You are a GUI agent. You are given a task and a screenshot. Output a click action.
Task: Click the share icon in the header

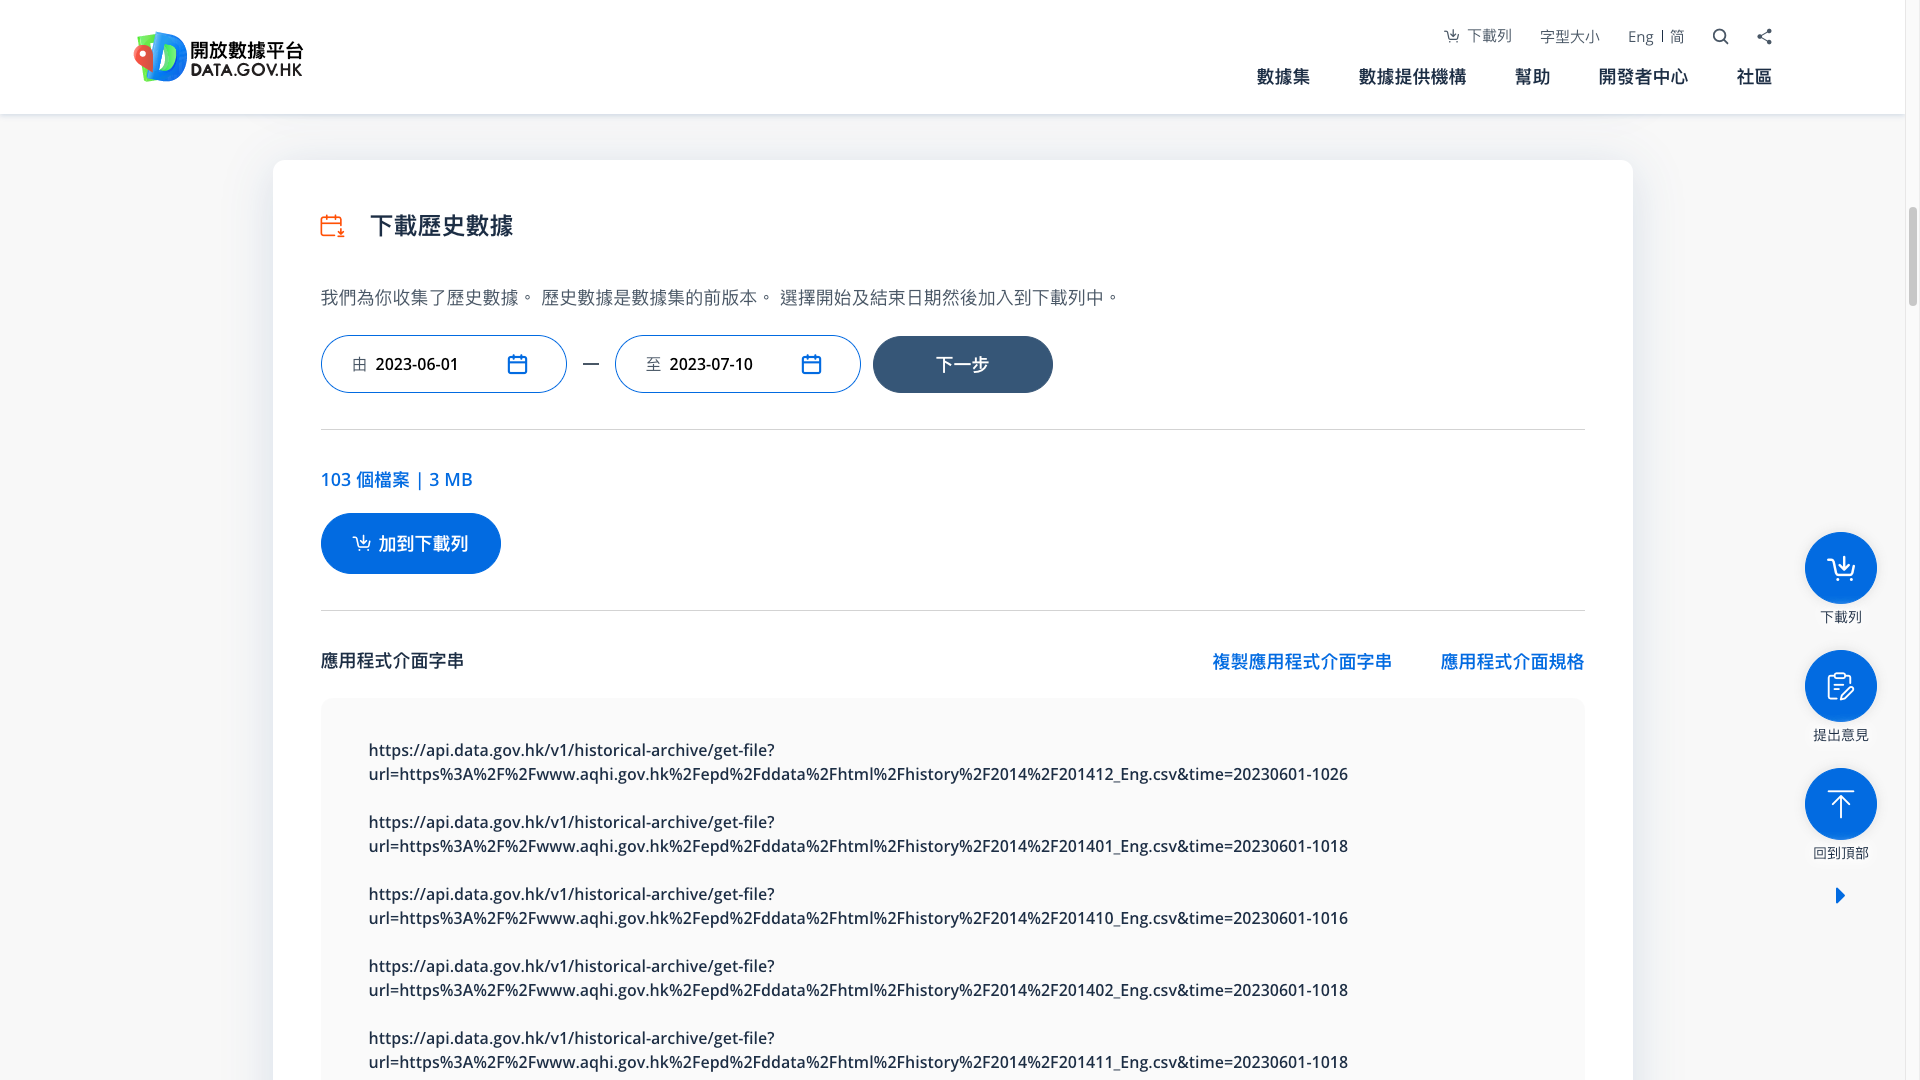pos(1764,36)
